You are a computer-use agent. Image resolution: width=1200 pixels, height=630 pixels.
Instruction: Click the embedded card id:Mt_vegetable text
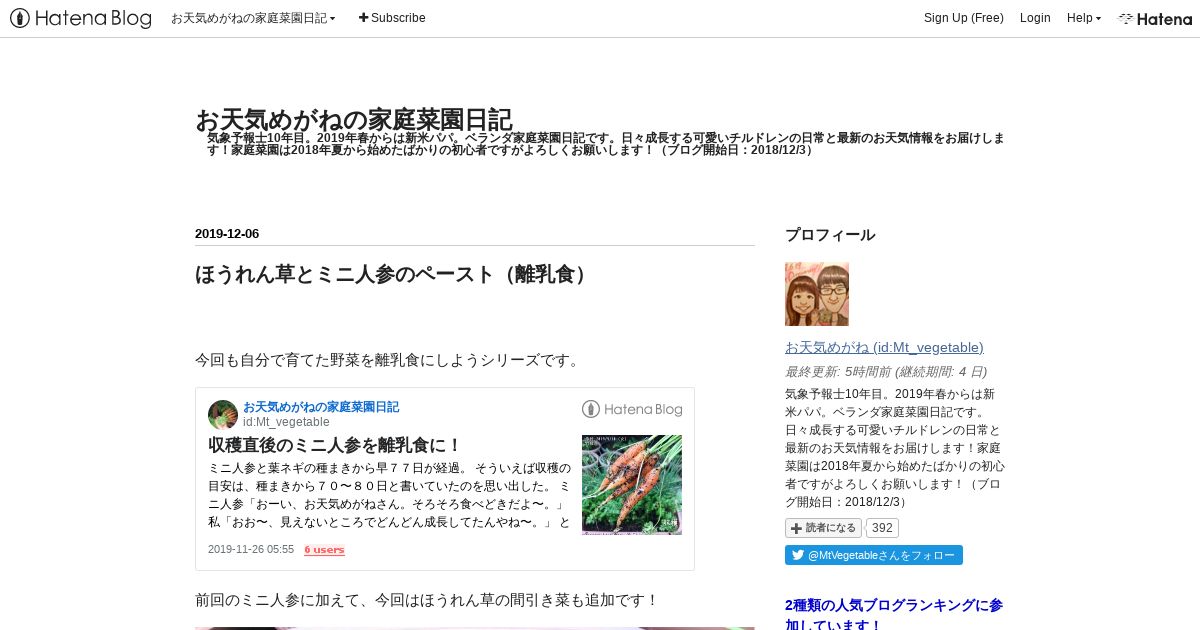(286, 422)
